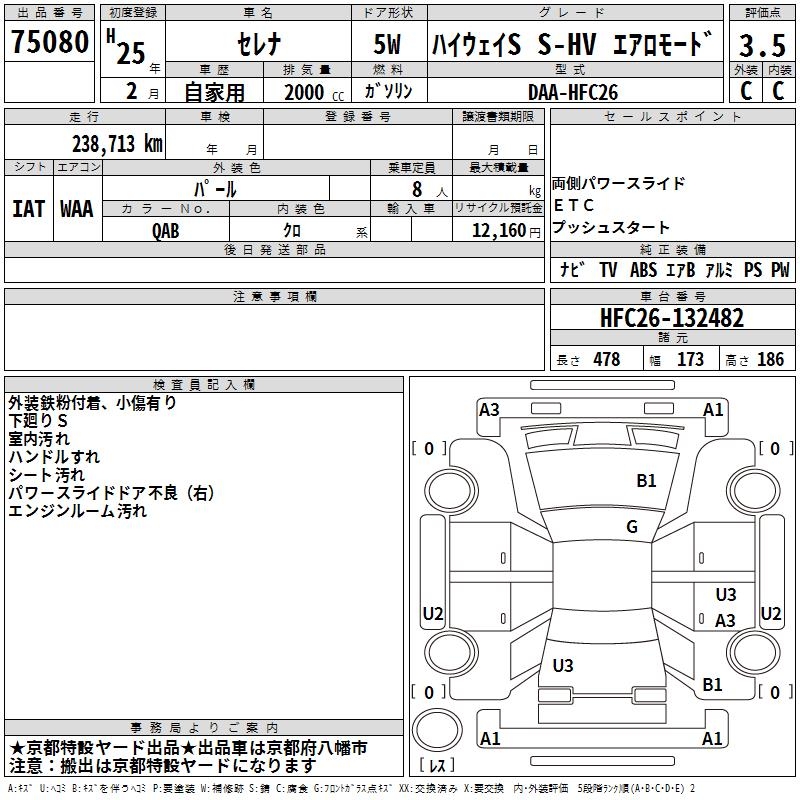This screenshot has height=800, width=800.
Task: Select the mileage value 238,713 km
Action: 117,144
